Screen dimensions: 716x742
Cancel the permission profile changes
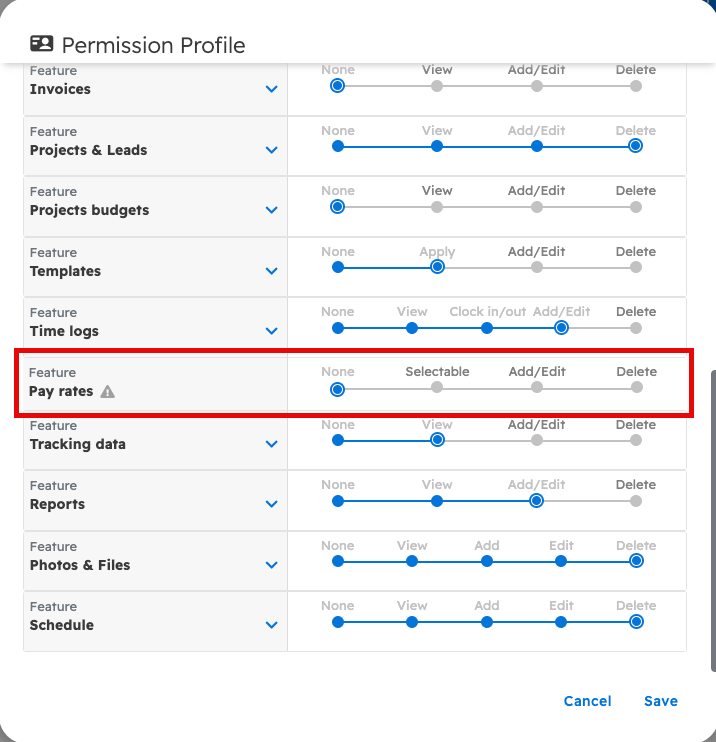point(587,701)
